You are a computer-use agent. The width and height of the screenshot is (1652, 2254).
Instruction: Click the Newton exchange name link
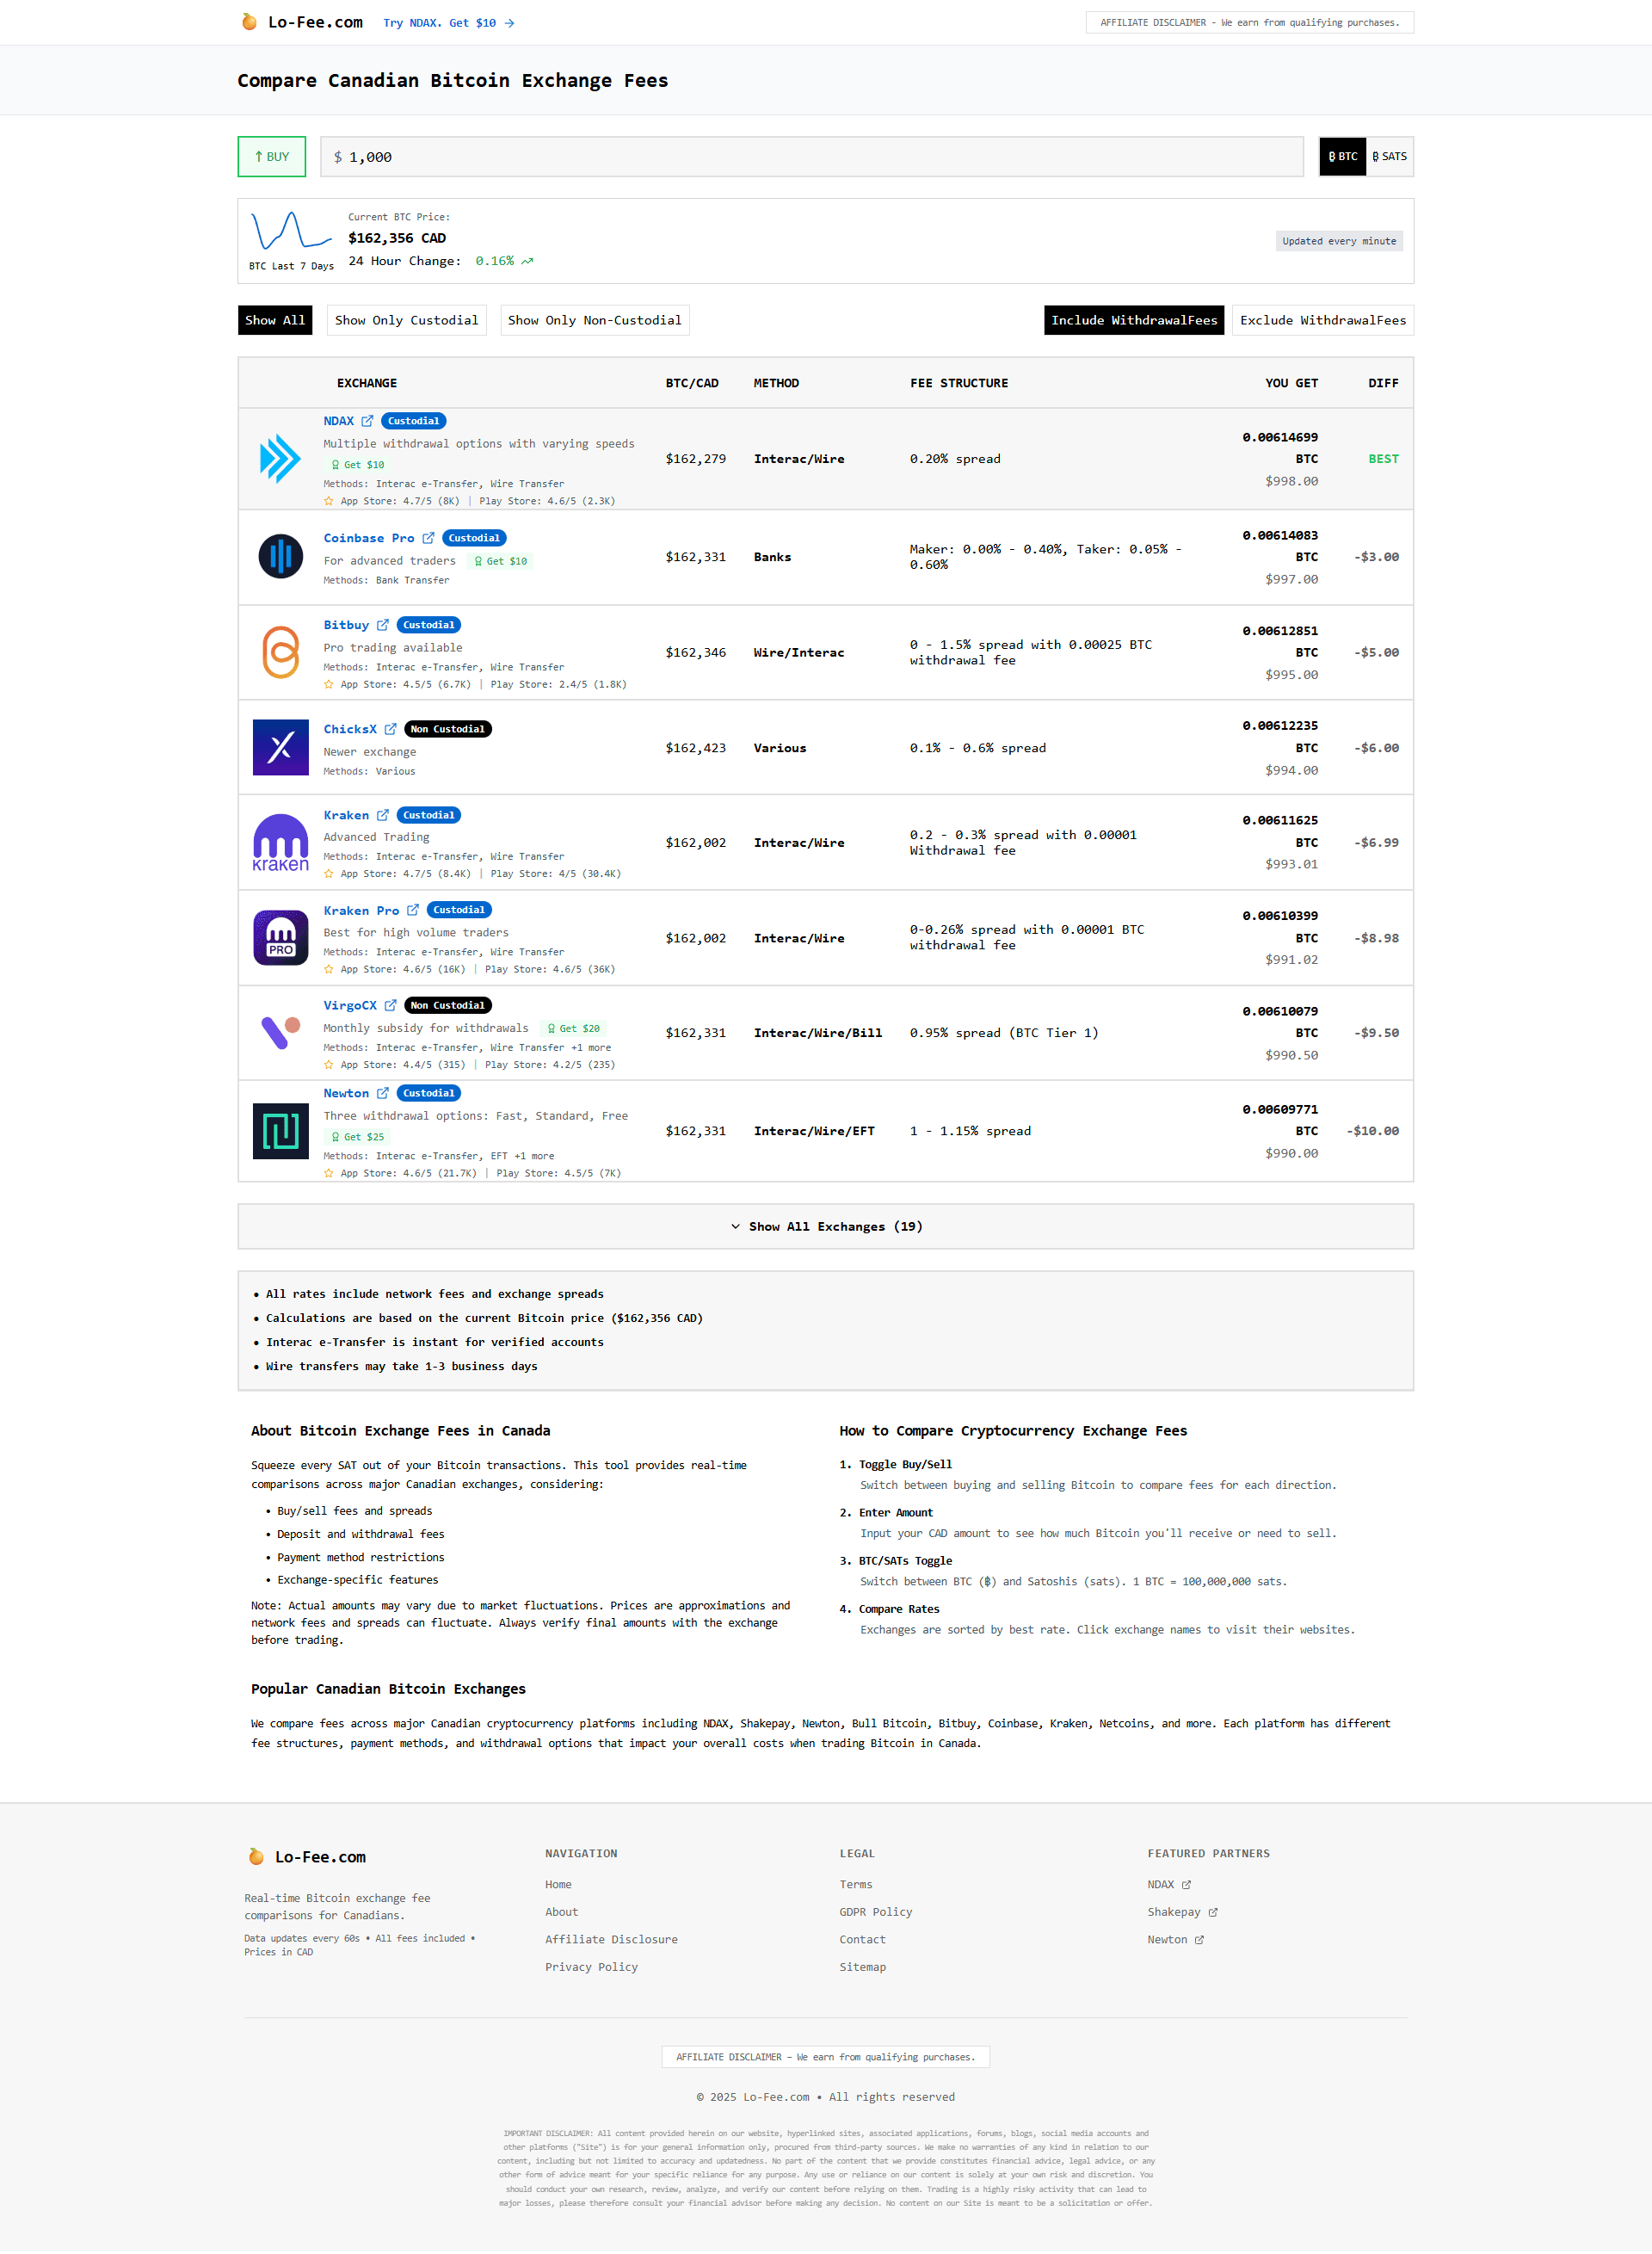click(346, 1093)
